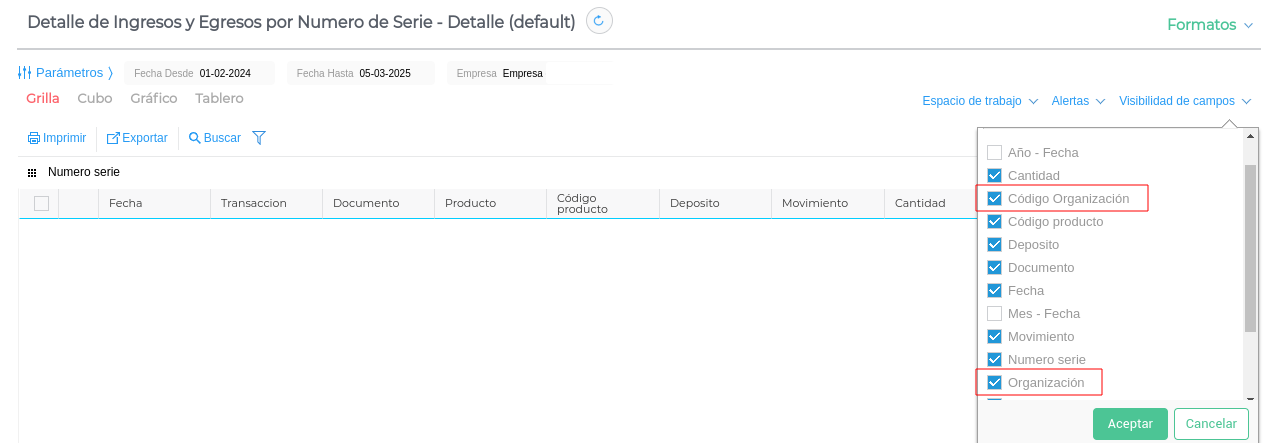Click the Imprimir printer icon
The image size is (1285, 443).
point(34,138)
